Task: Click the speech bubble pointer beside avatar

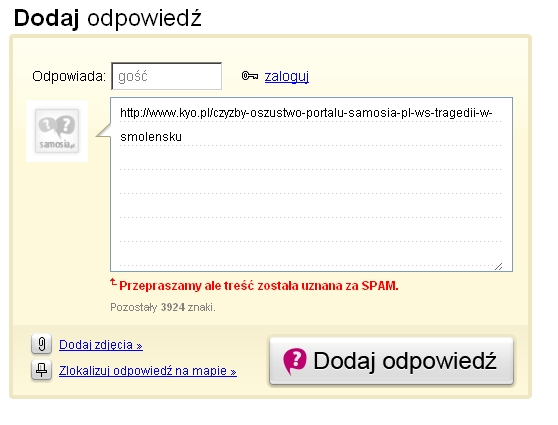Action: [x=104, y=131]
